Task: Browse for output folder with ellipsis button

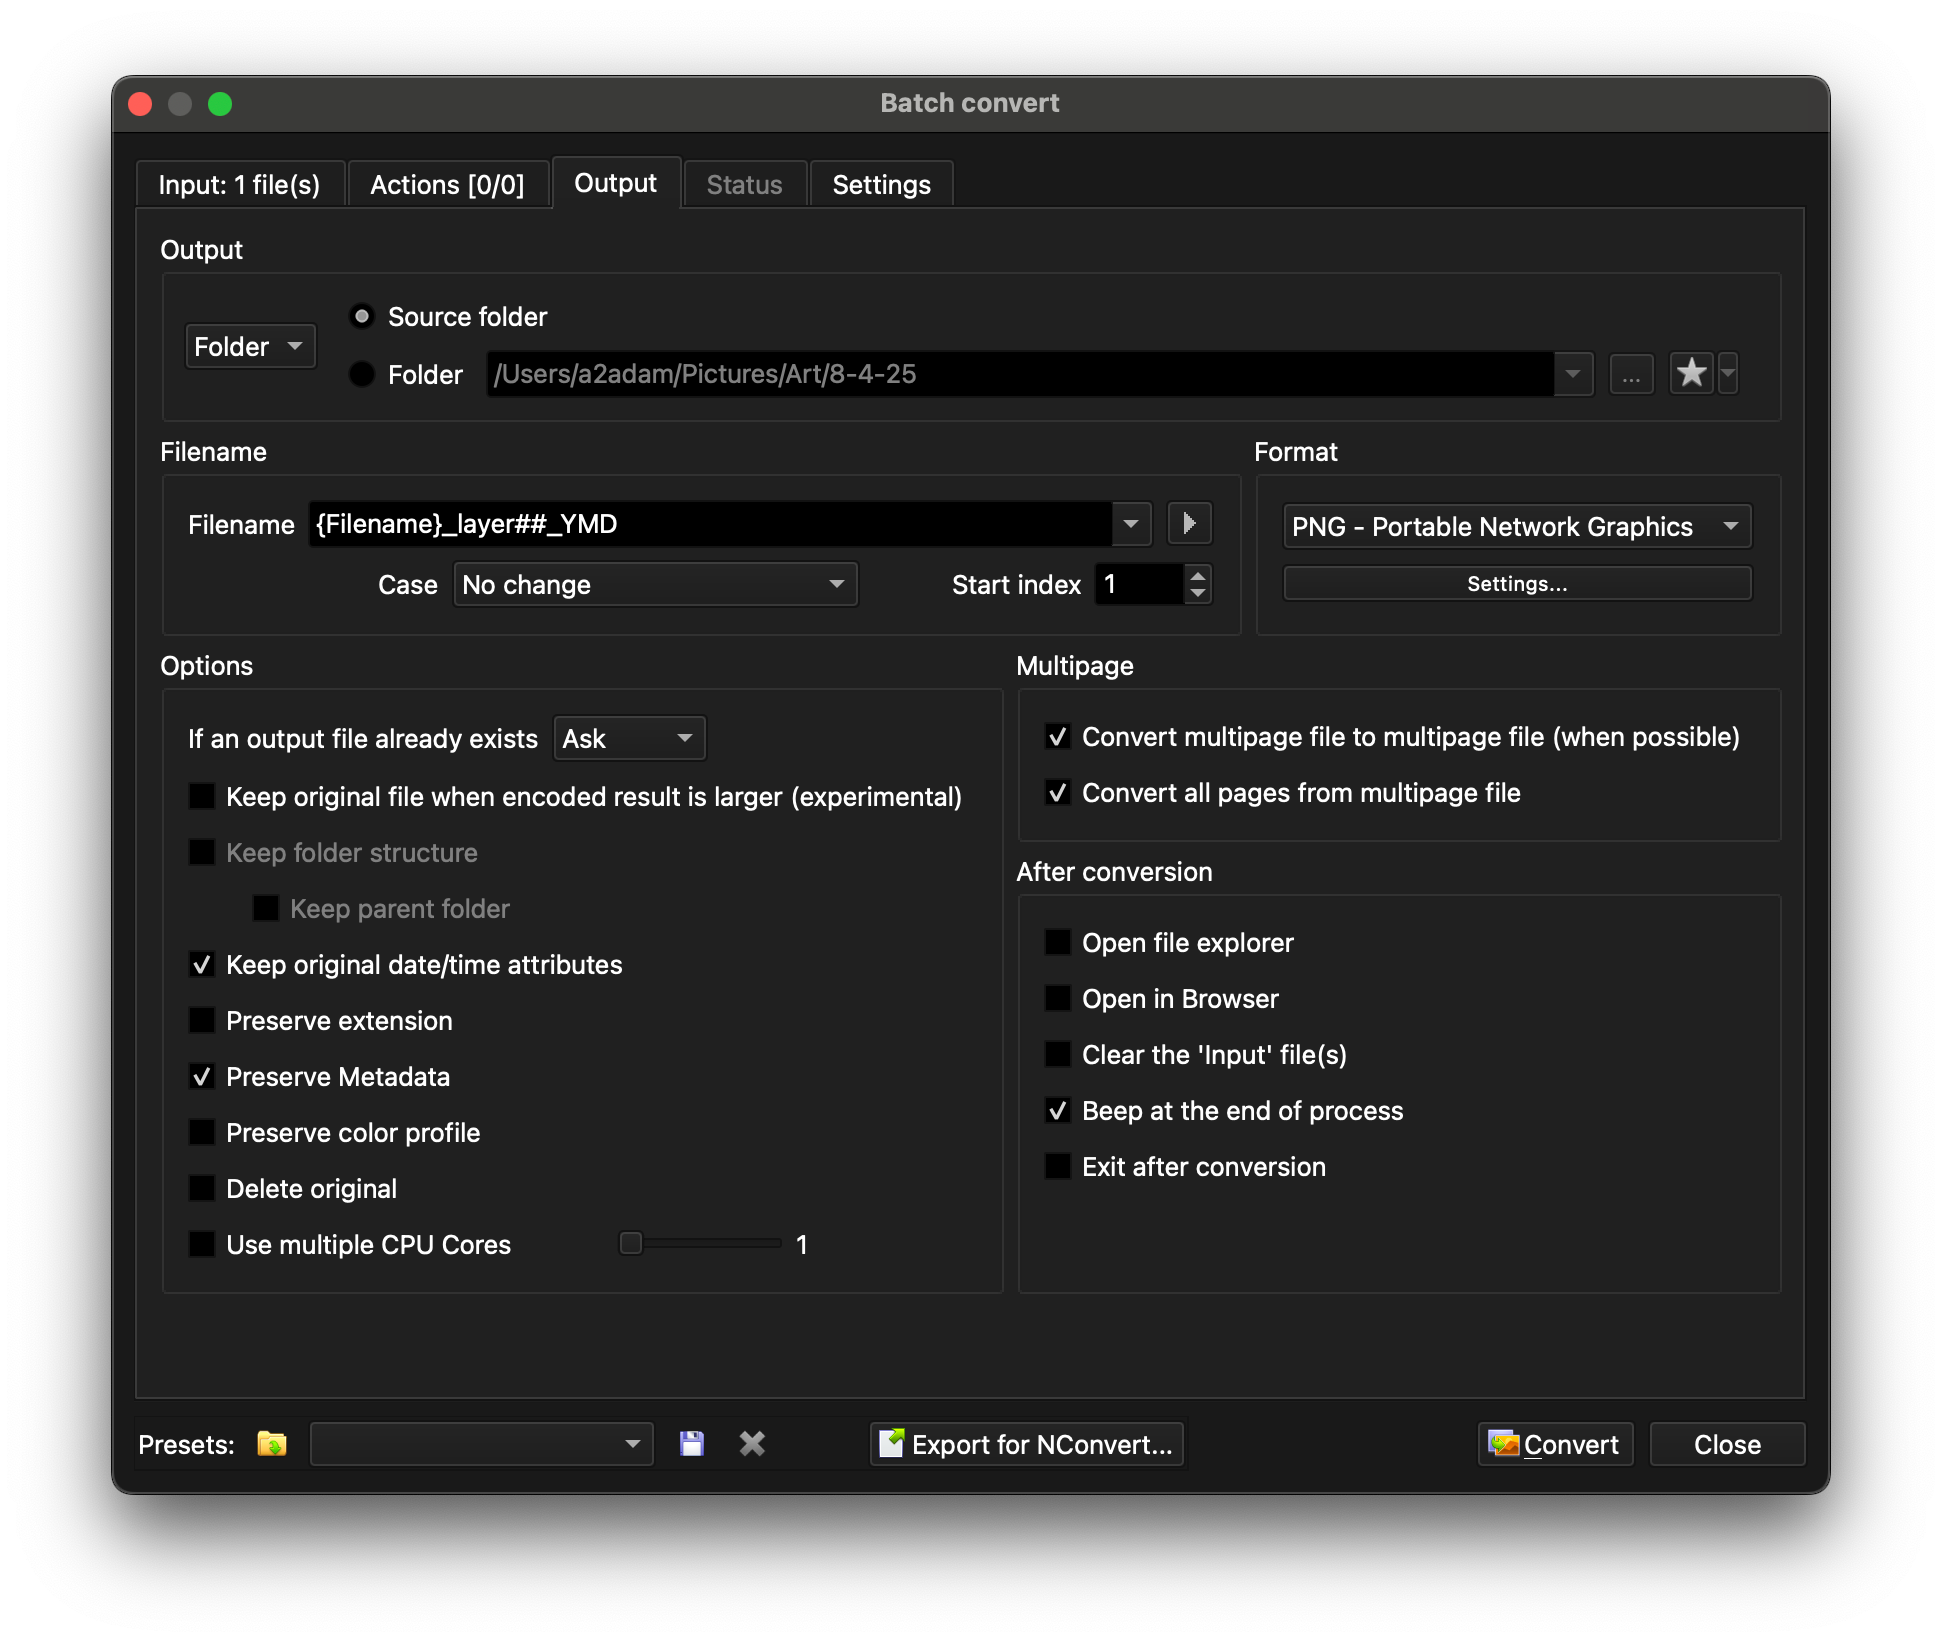Action: 1631,374
